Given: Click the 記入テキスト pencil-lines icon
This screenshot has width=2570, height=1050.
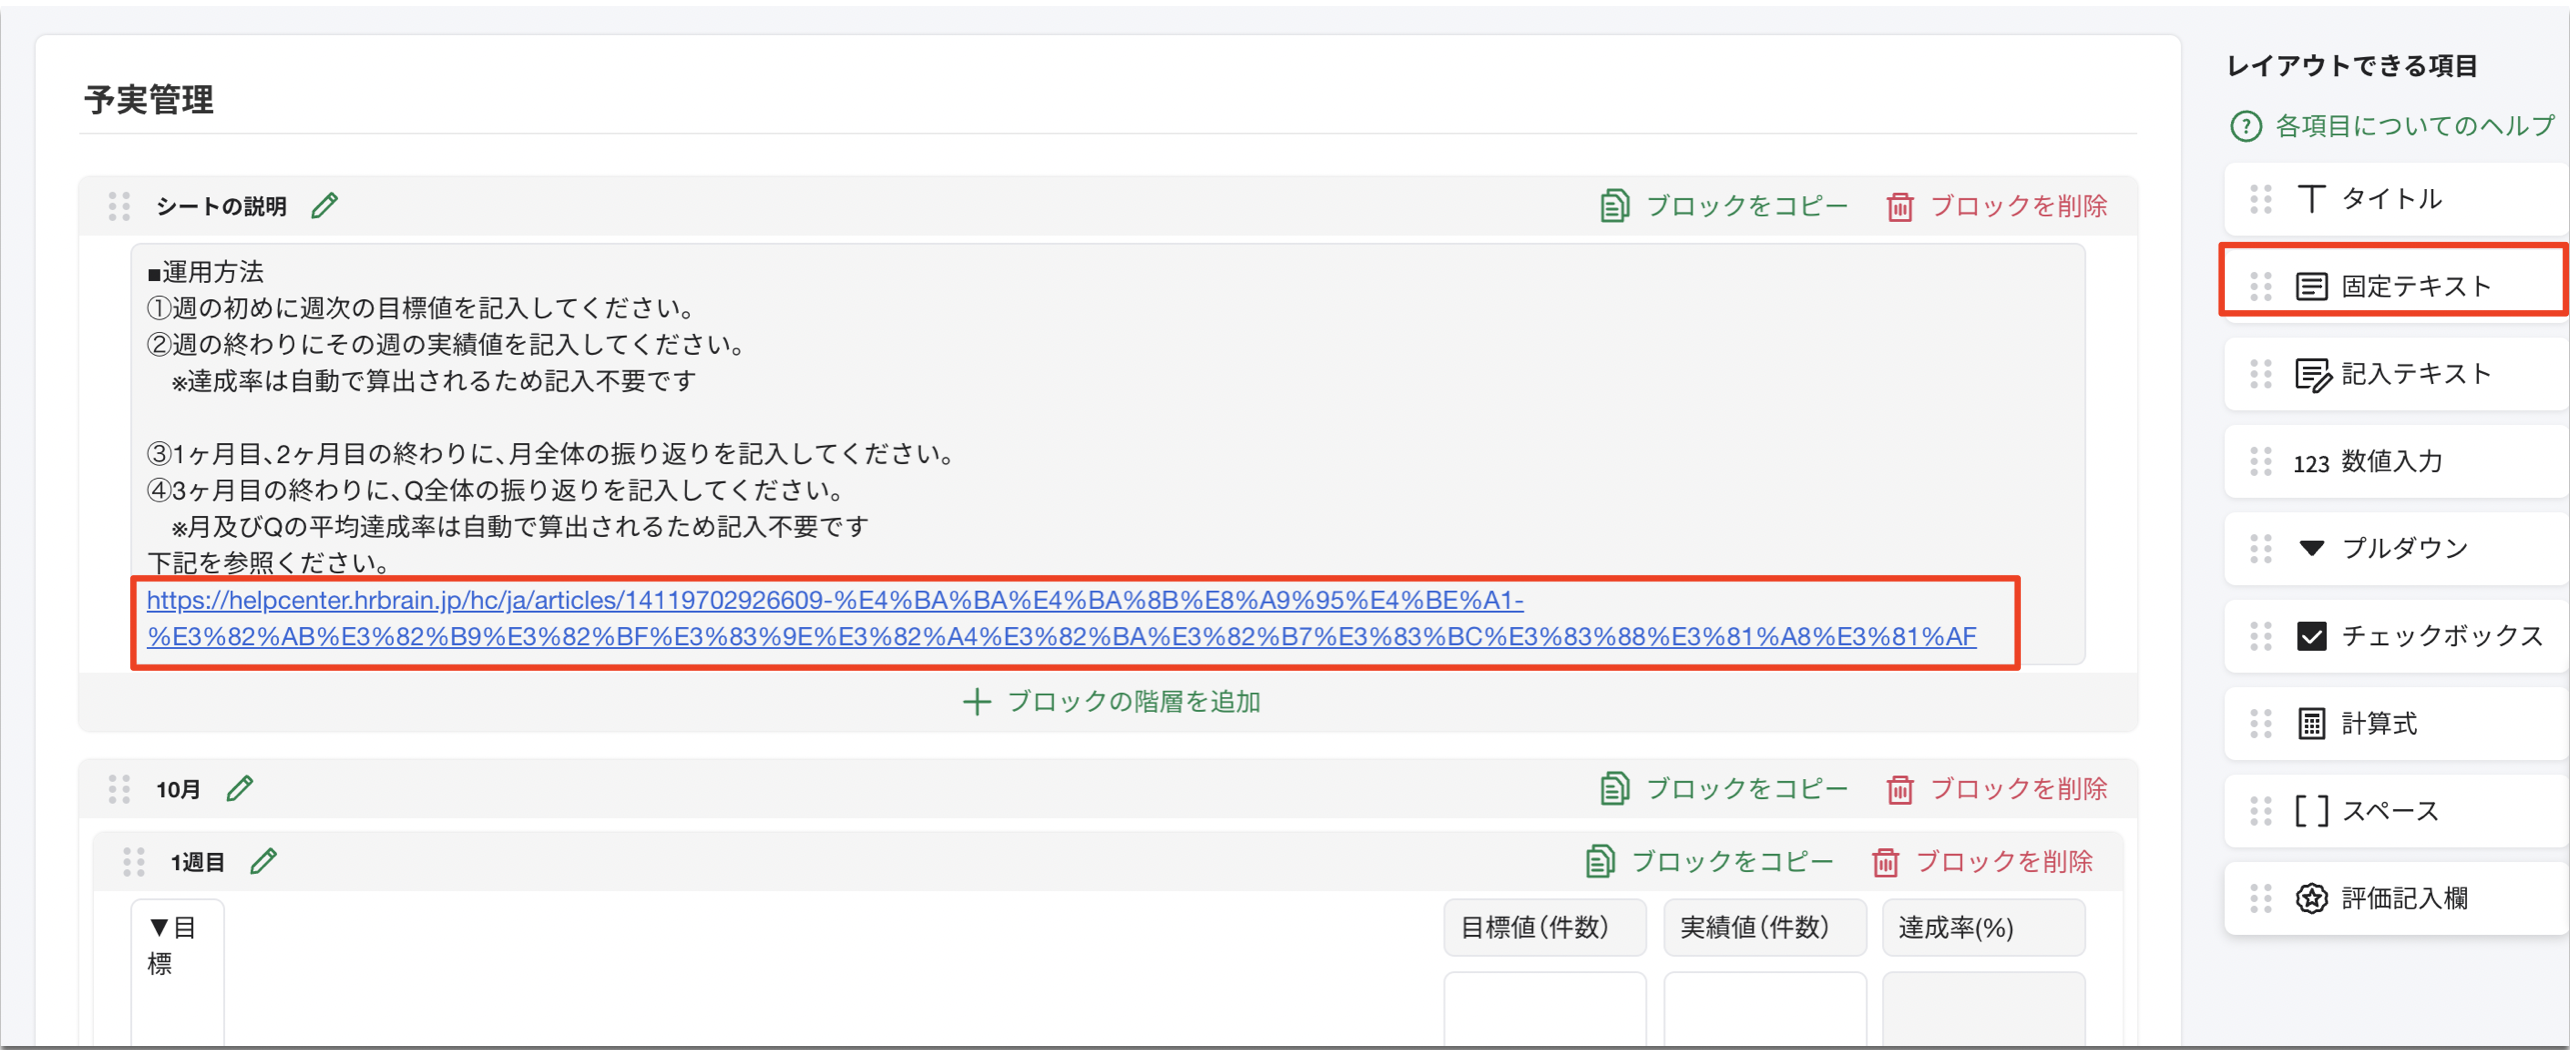Looking at the screenshot, I should 2312,375.
